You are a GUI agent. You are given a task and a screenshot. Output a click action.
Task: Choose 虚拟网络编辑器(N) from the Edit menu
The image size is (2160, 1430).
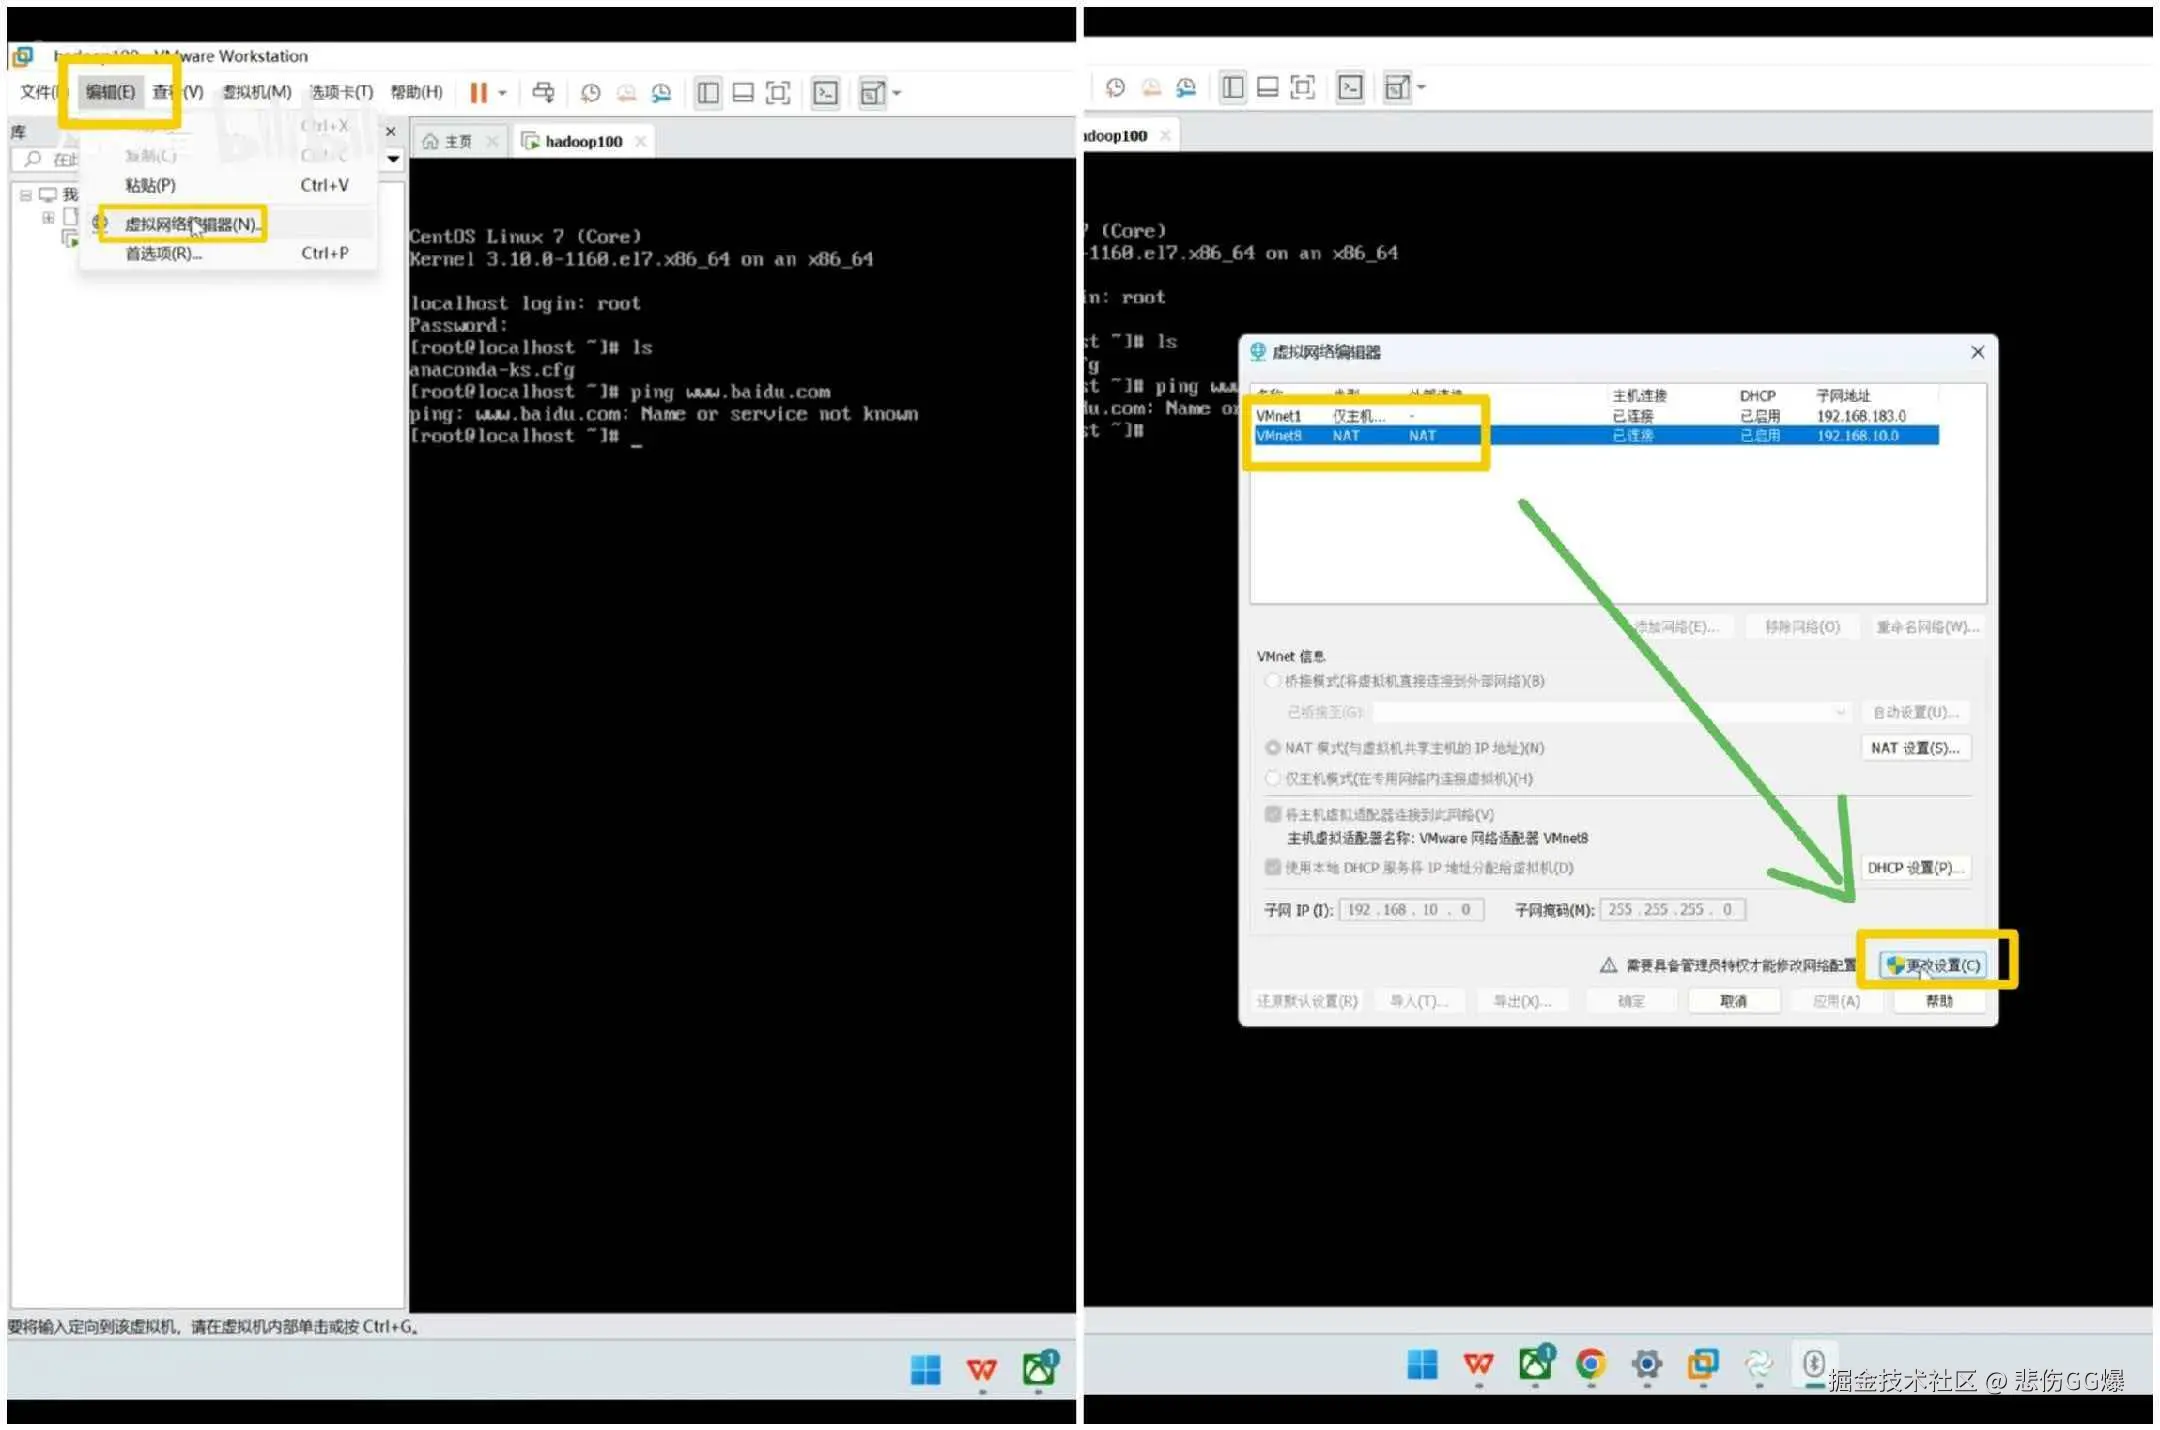click(190, 224)
